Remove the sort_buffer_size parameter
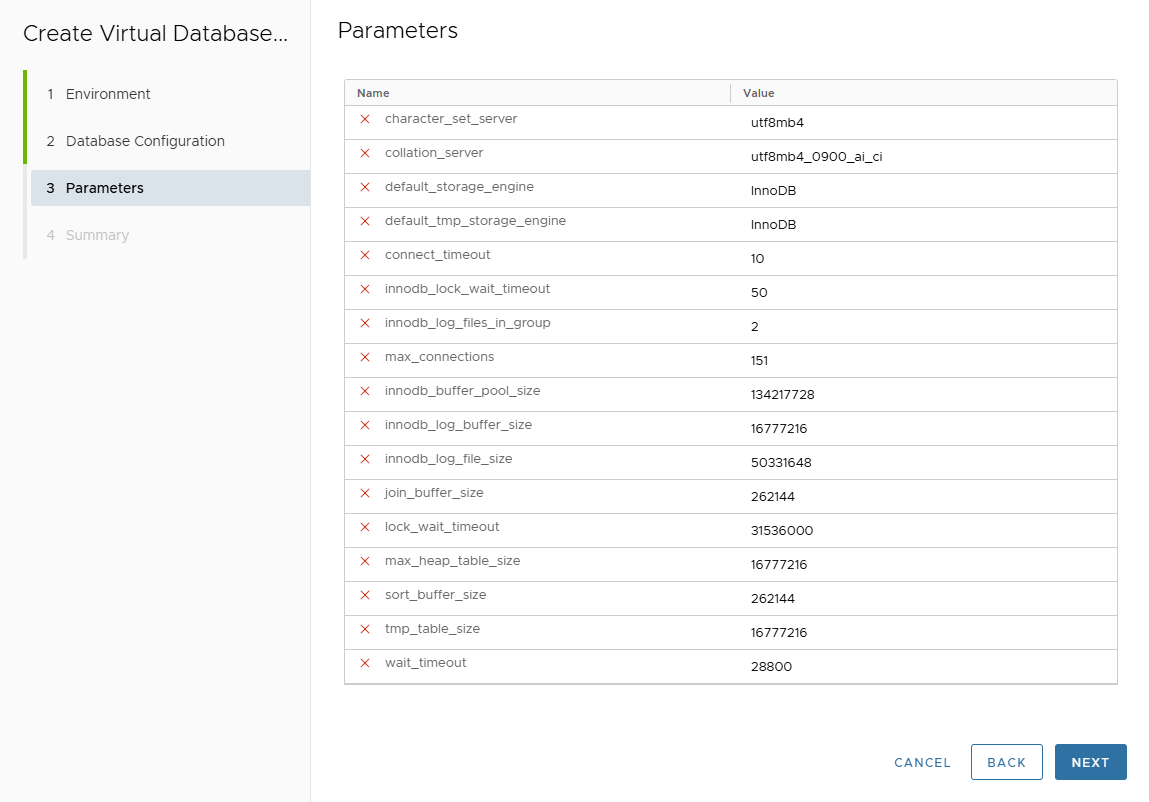 (364, 595)
